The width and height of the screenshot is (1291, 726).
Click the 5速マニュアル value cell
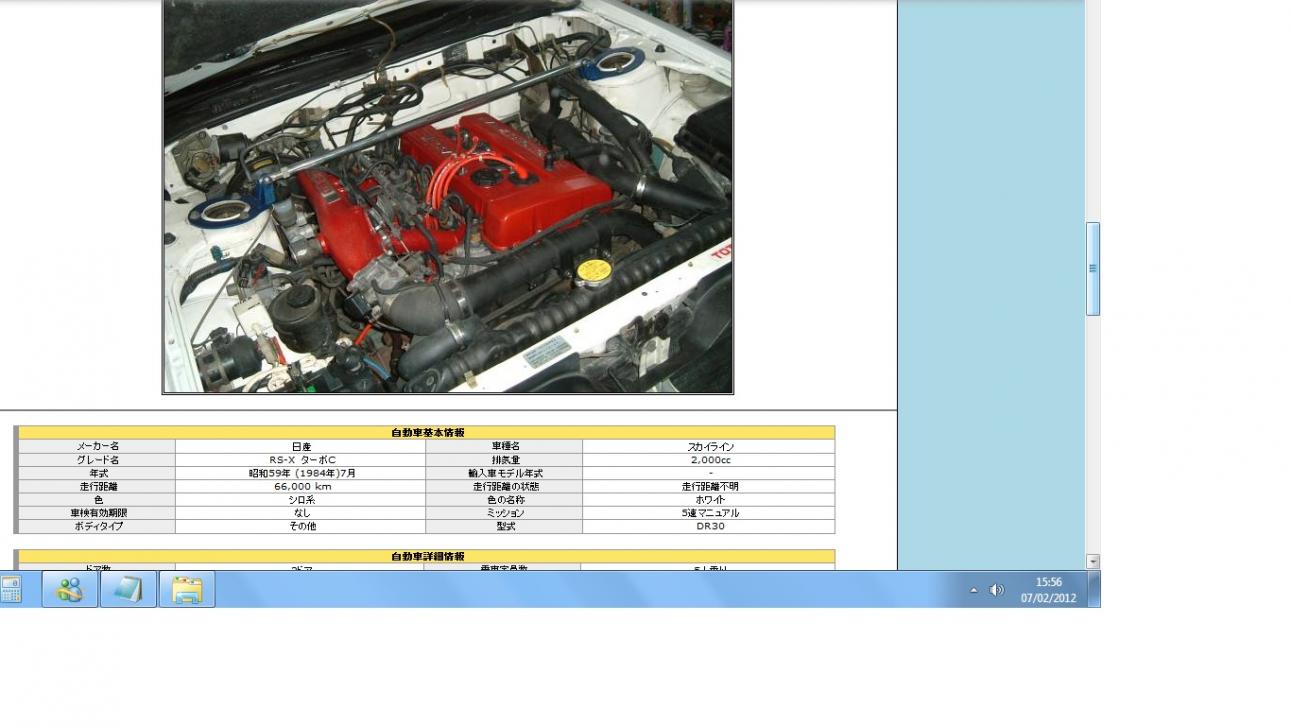click(709, 512)
